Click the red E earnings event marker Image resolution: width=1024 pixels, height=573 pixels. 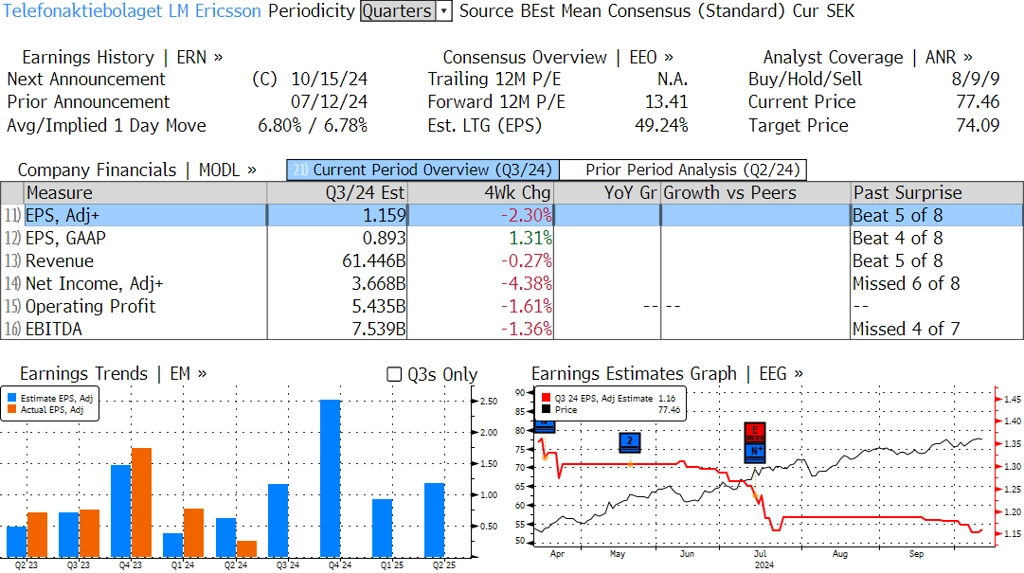click(755, 431)
